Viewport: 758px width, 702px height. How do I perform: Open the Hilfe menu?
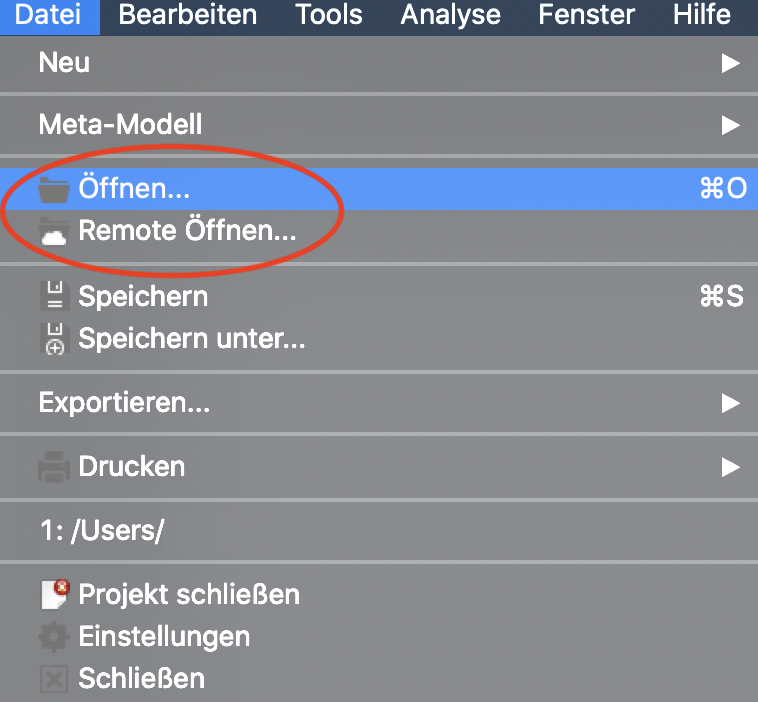click(x=701, y=15)
